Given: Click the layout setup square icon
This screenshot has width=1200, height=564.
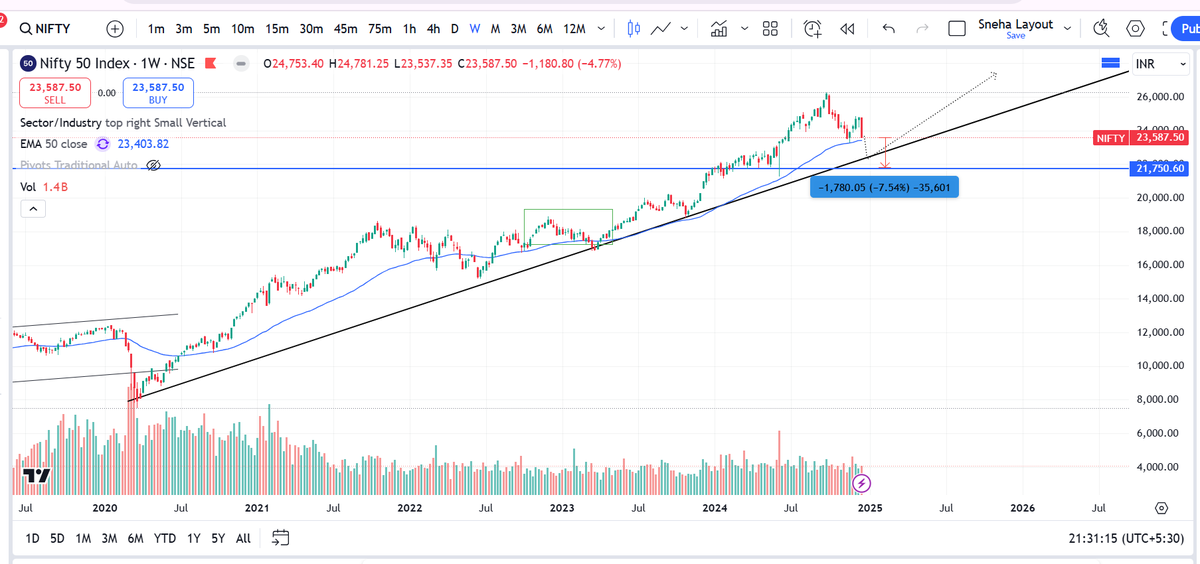Looking at the screenshot, I should pos(957,29).
